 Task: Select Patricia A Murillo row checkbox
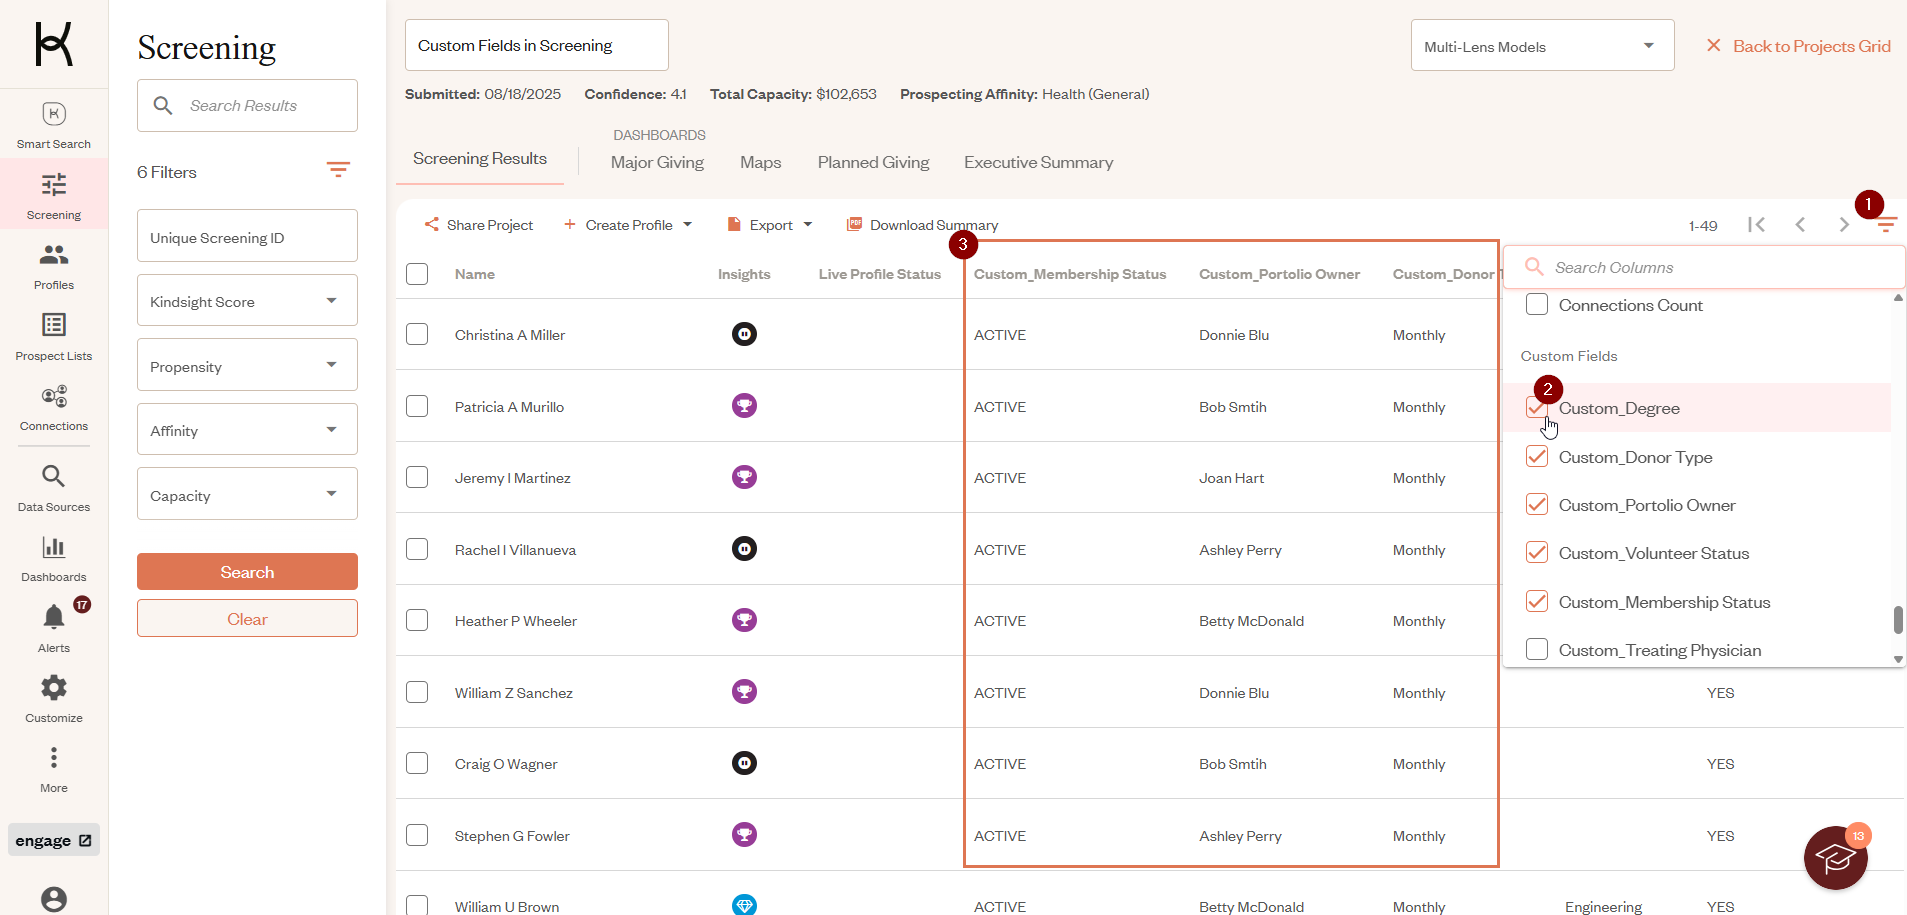point(417,406)
